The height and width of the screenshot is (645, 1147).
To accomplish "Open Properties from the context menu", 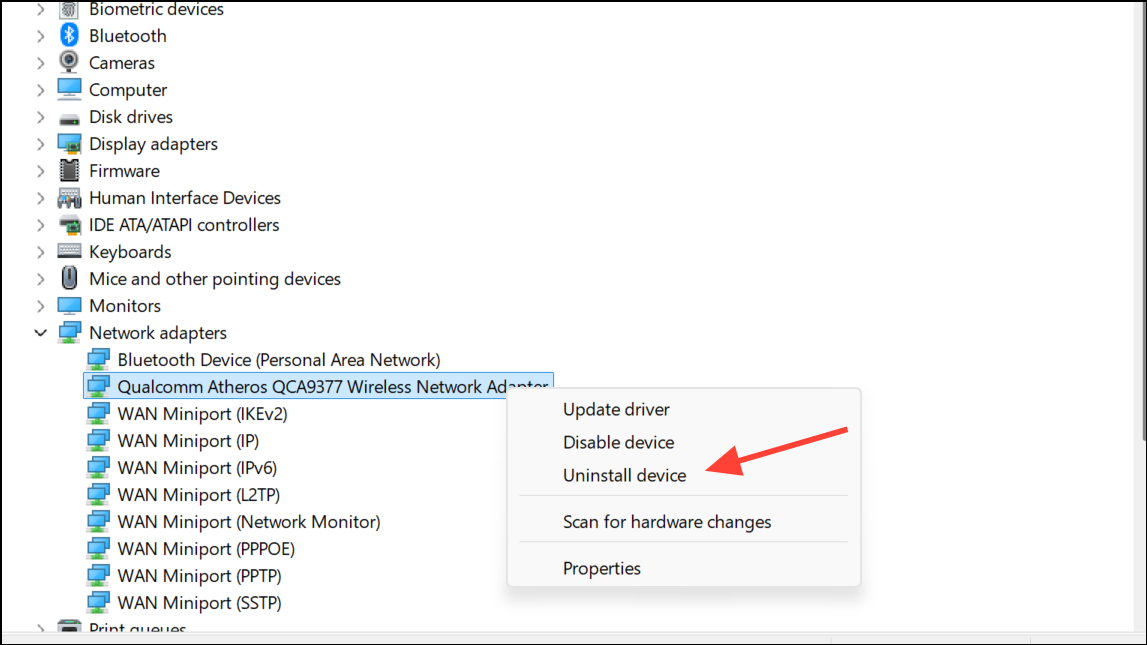I will (x=601, y=568).
